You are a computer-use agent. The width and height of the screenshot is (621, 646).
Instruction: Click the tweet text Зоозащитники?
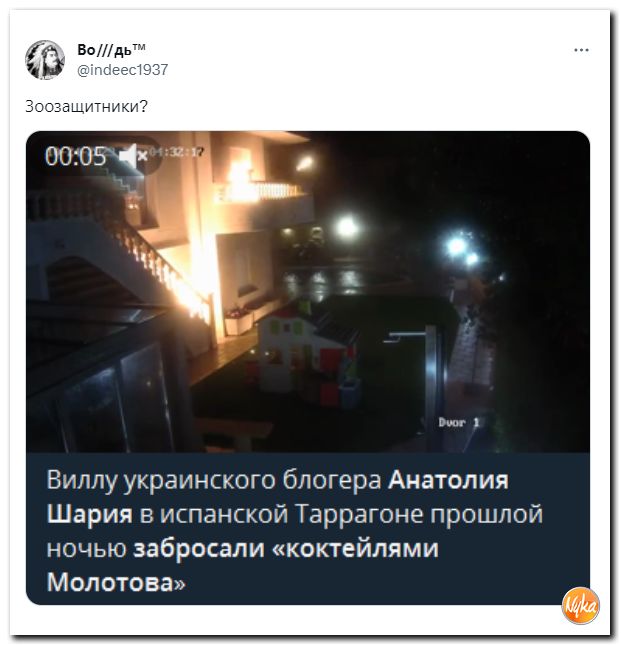pyautogui.click(x=86, y=106)
